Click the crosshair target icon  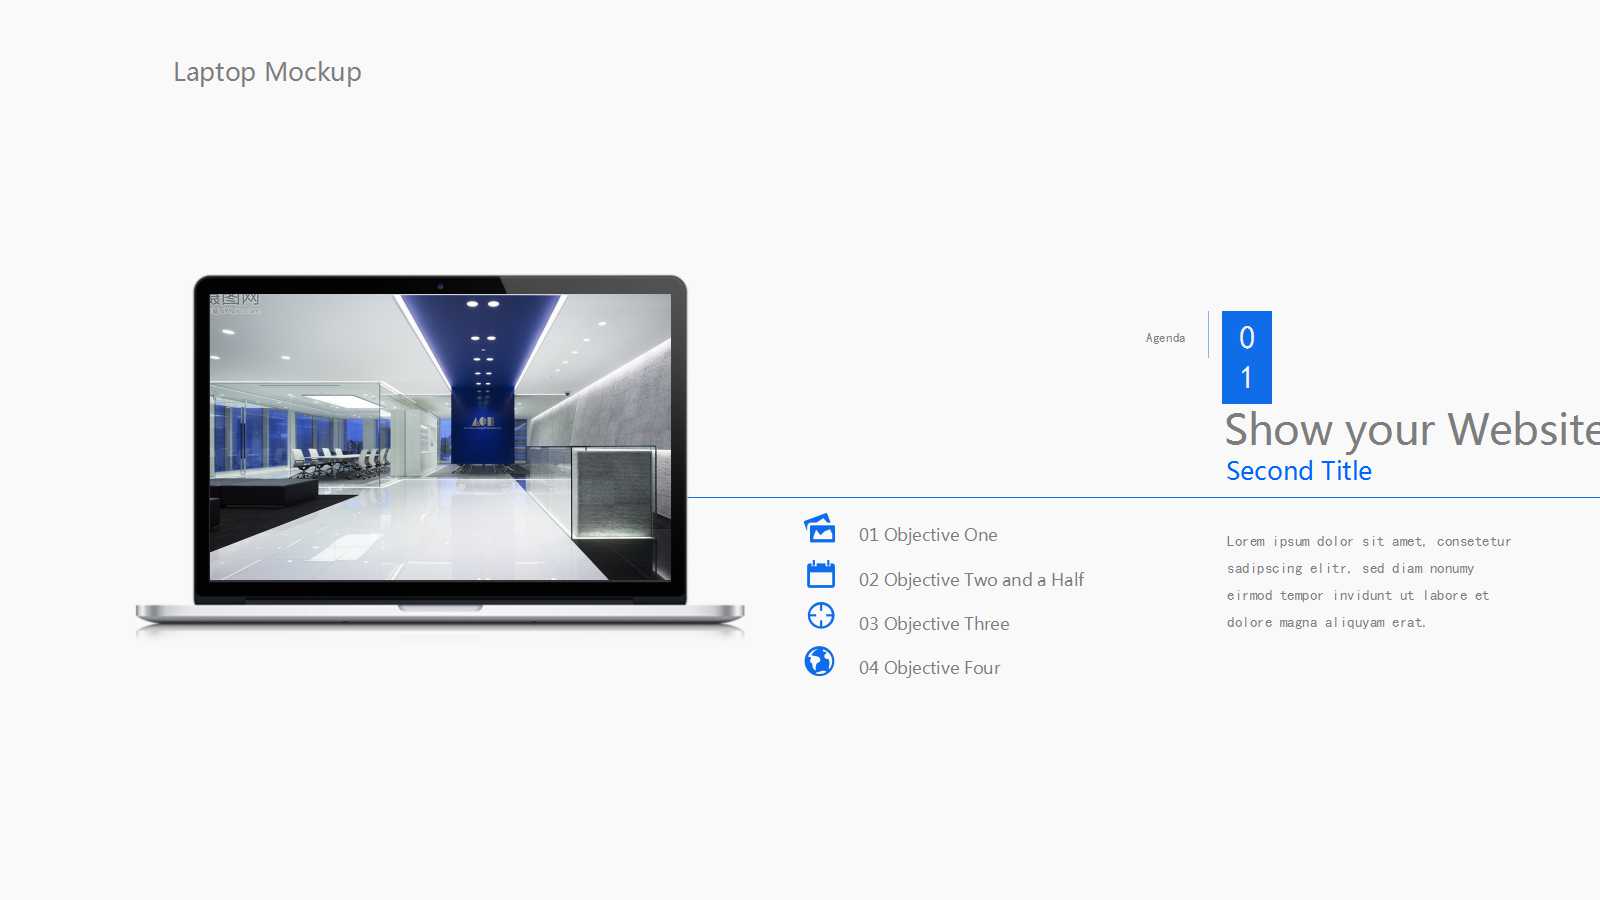click(821, 616)
